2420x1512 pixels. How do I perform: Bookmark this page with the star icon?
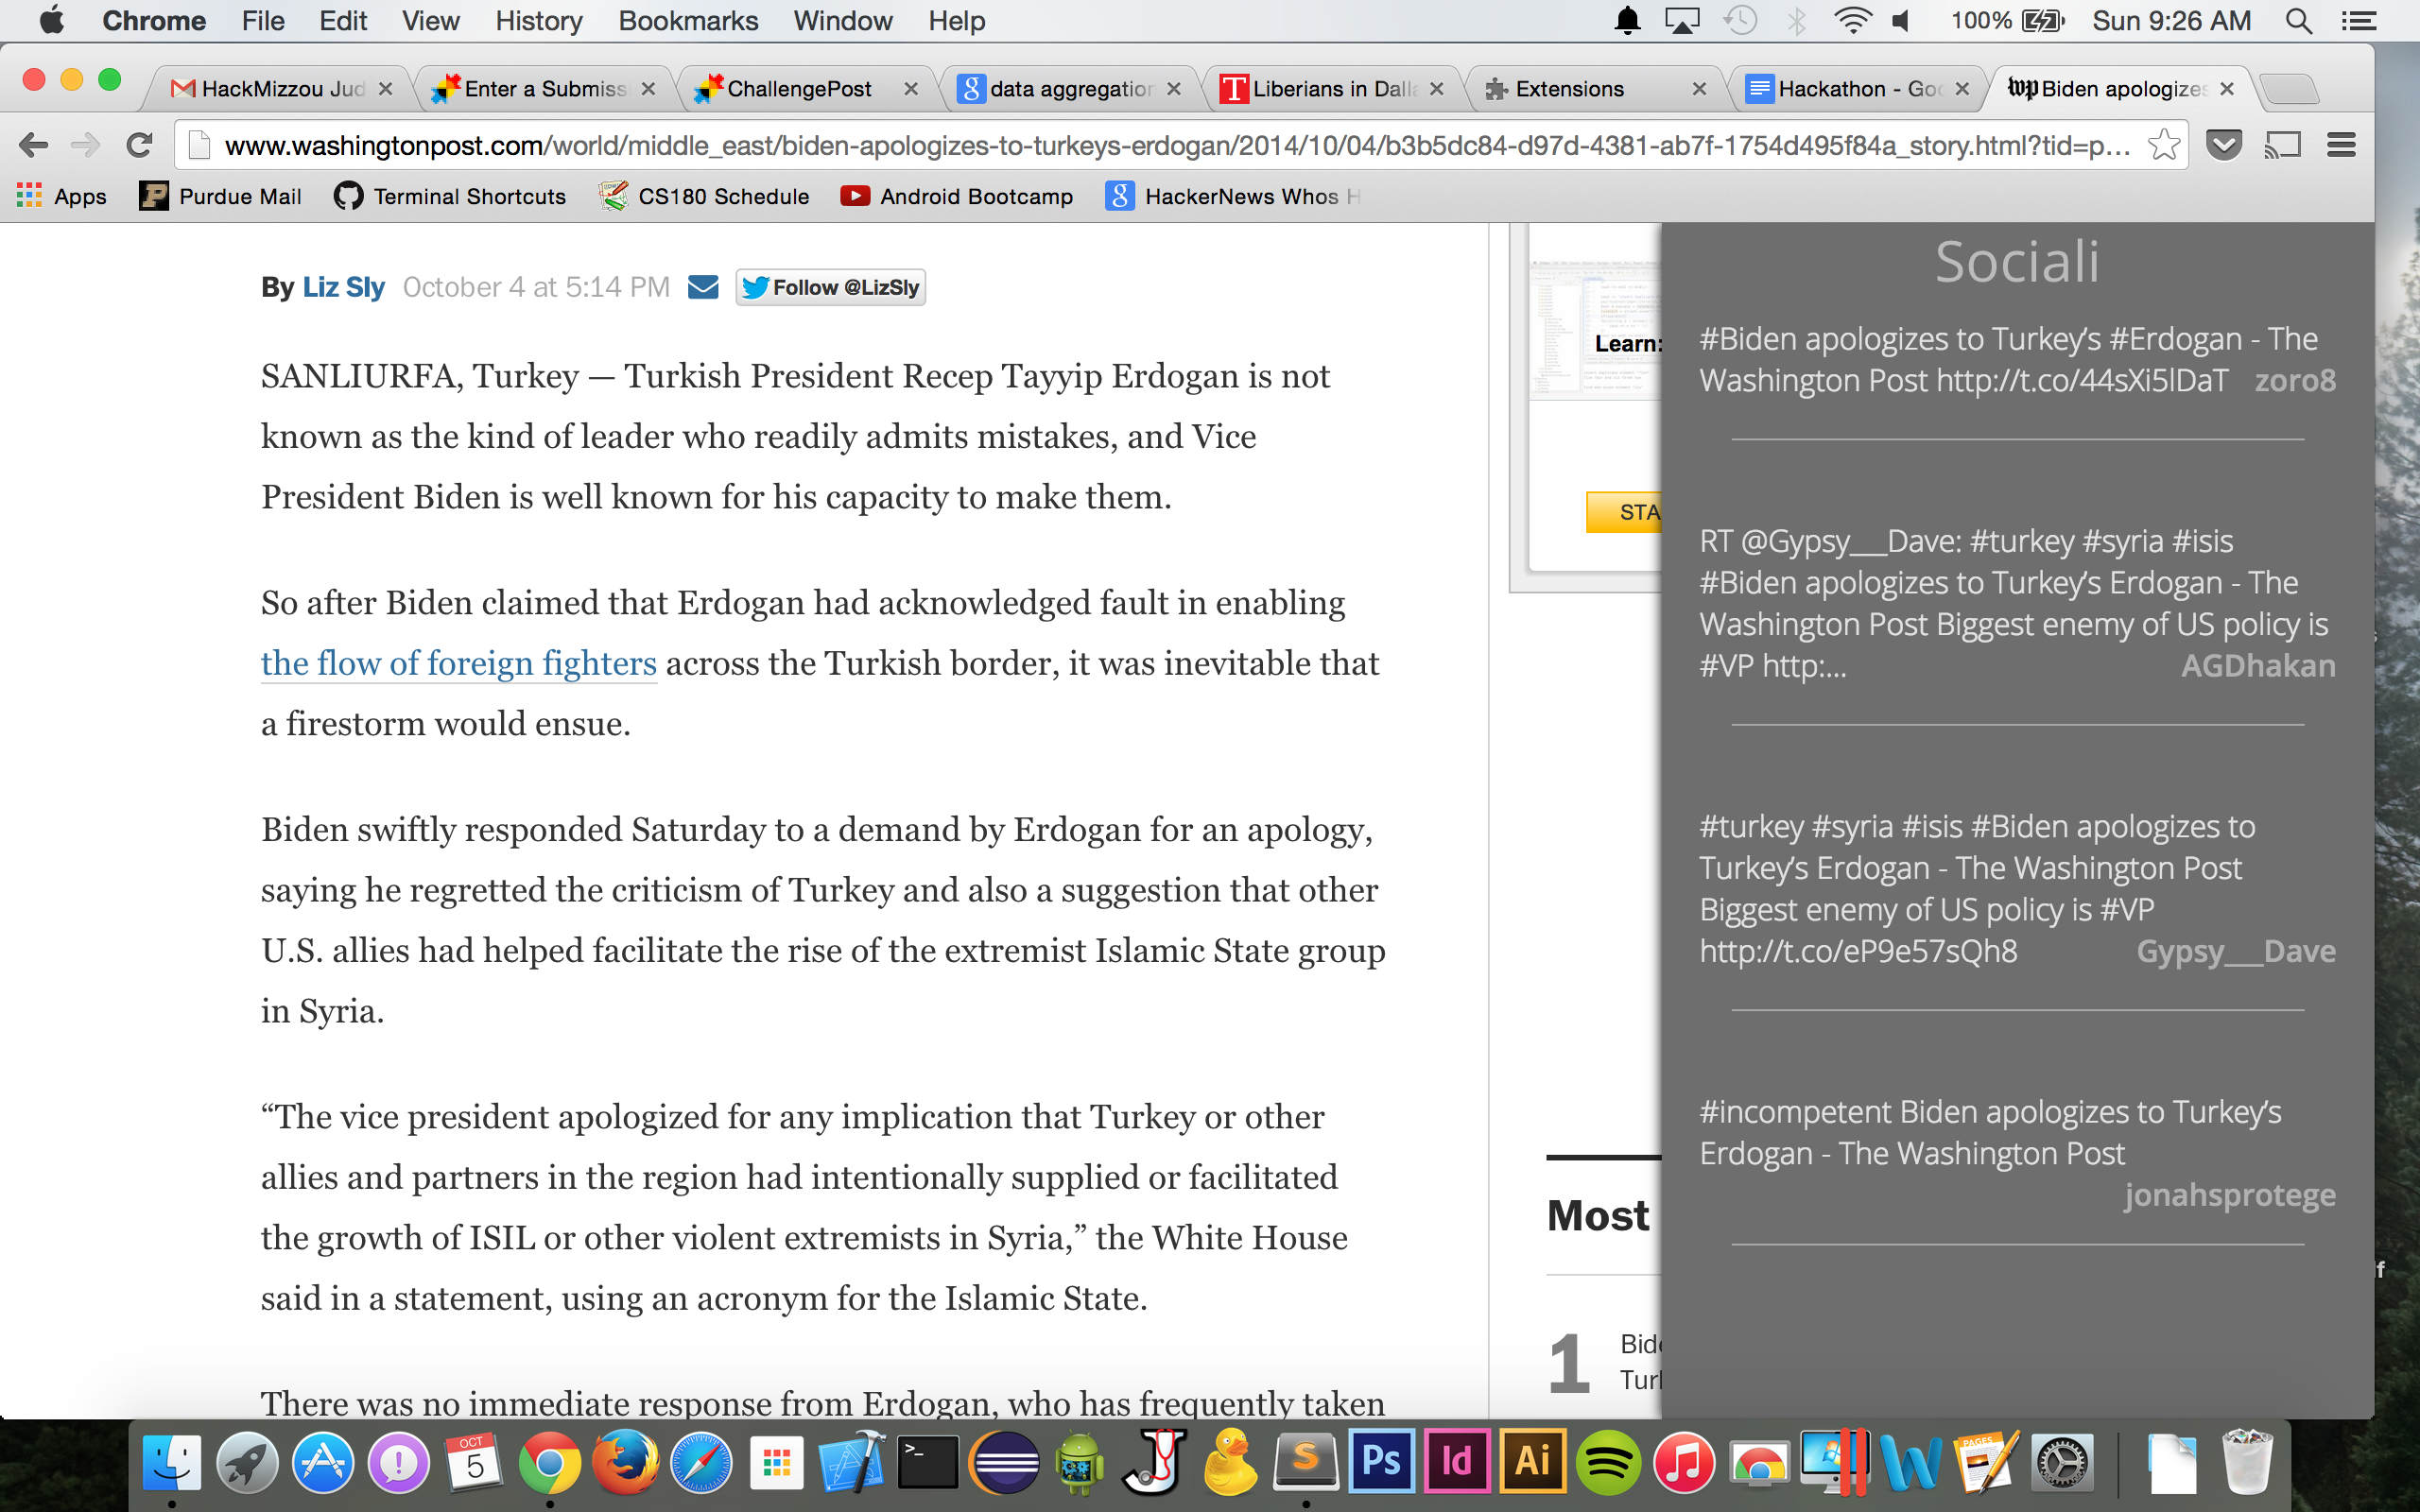pyautogui.click(x=2163, y=146)
